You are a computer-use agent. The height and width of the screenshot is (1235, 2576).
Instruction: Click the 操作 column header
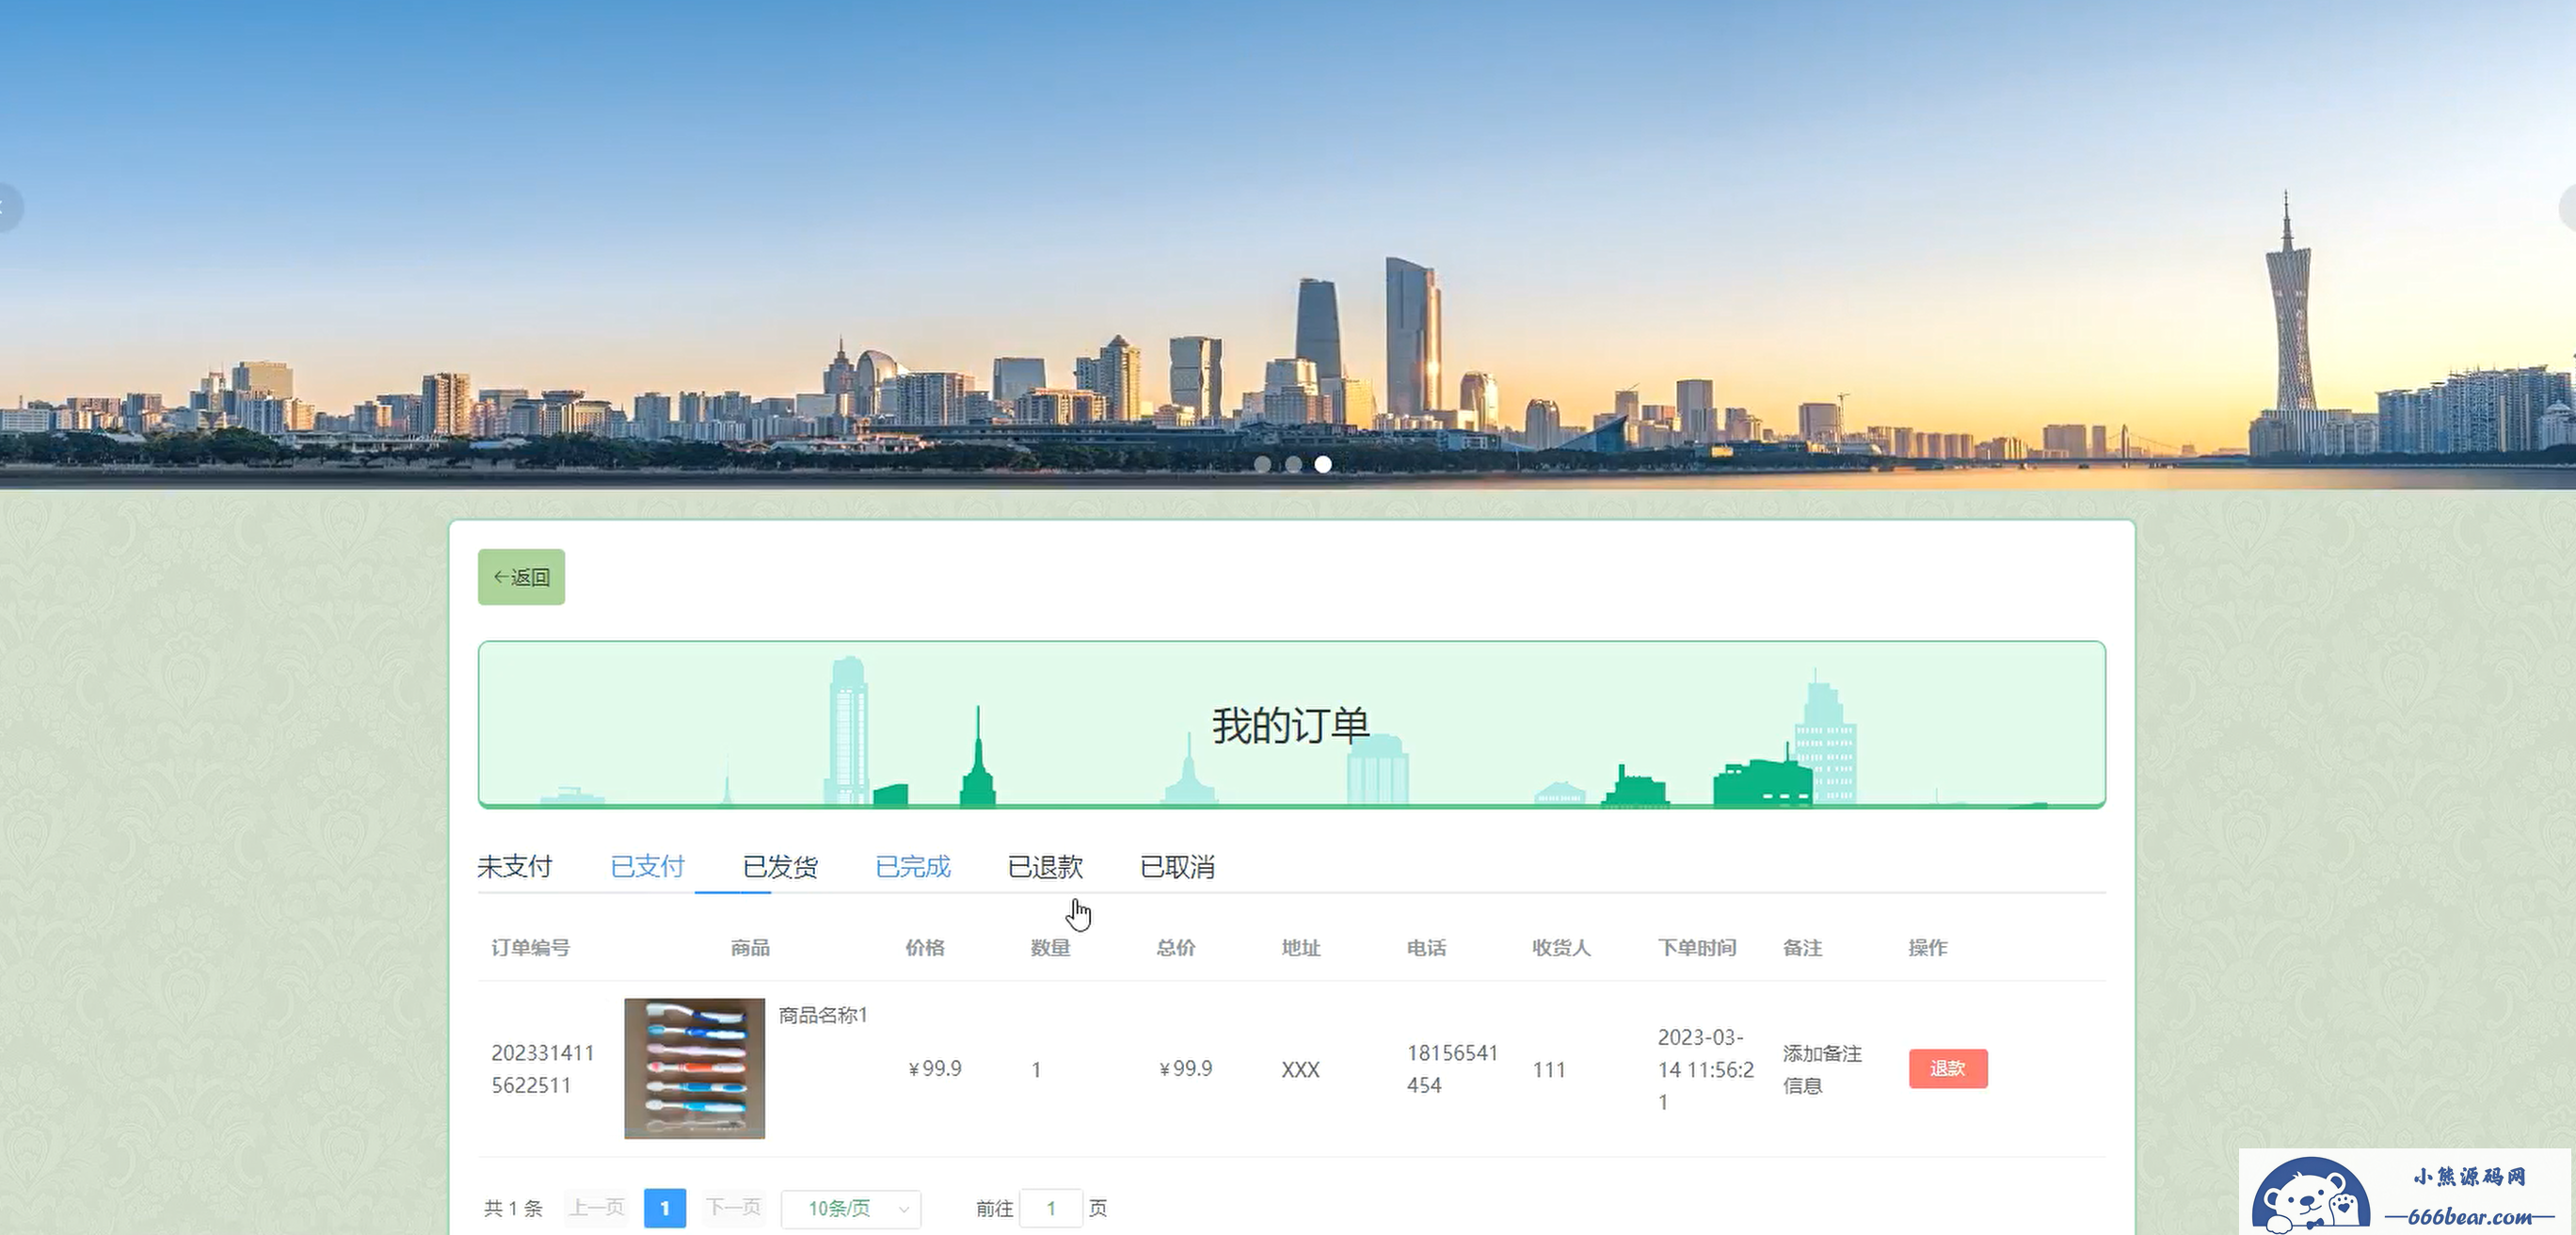pos(1928,947)
